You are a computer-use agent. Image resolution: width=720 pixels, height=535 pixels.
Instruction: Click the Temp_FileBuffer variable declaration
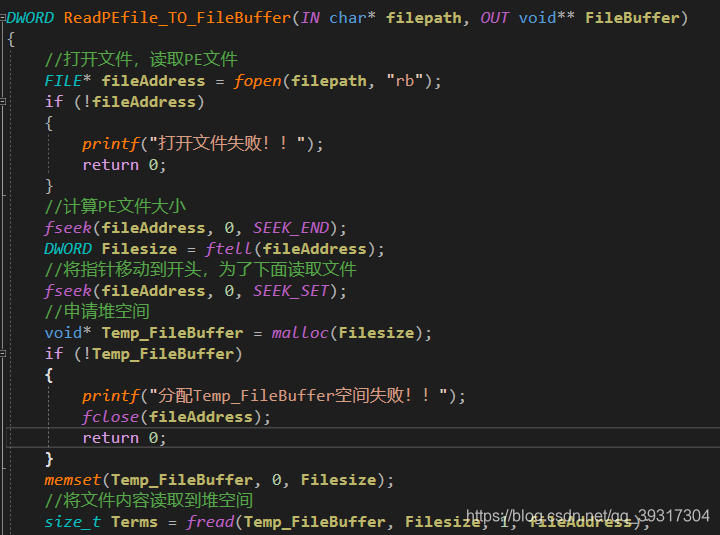[x=172, y=332]
